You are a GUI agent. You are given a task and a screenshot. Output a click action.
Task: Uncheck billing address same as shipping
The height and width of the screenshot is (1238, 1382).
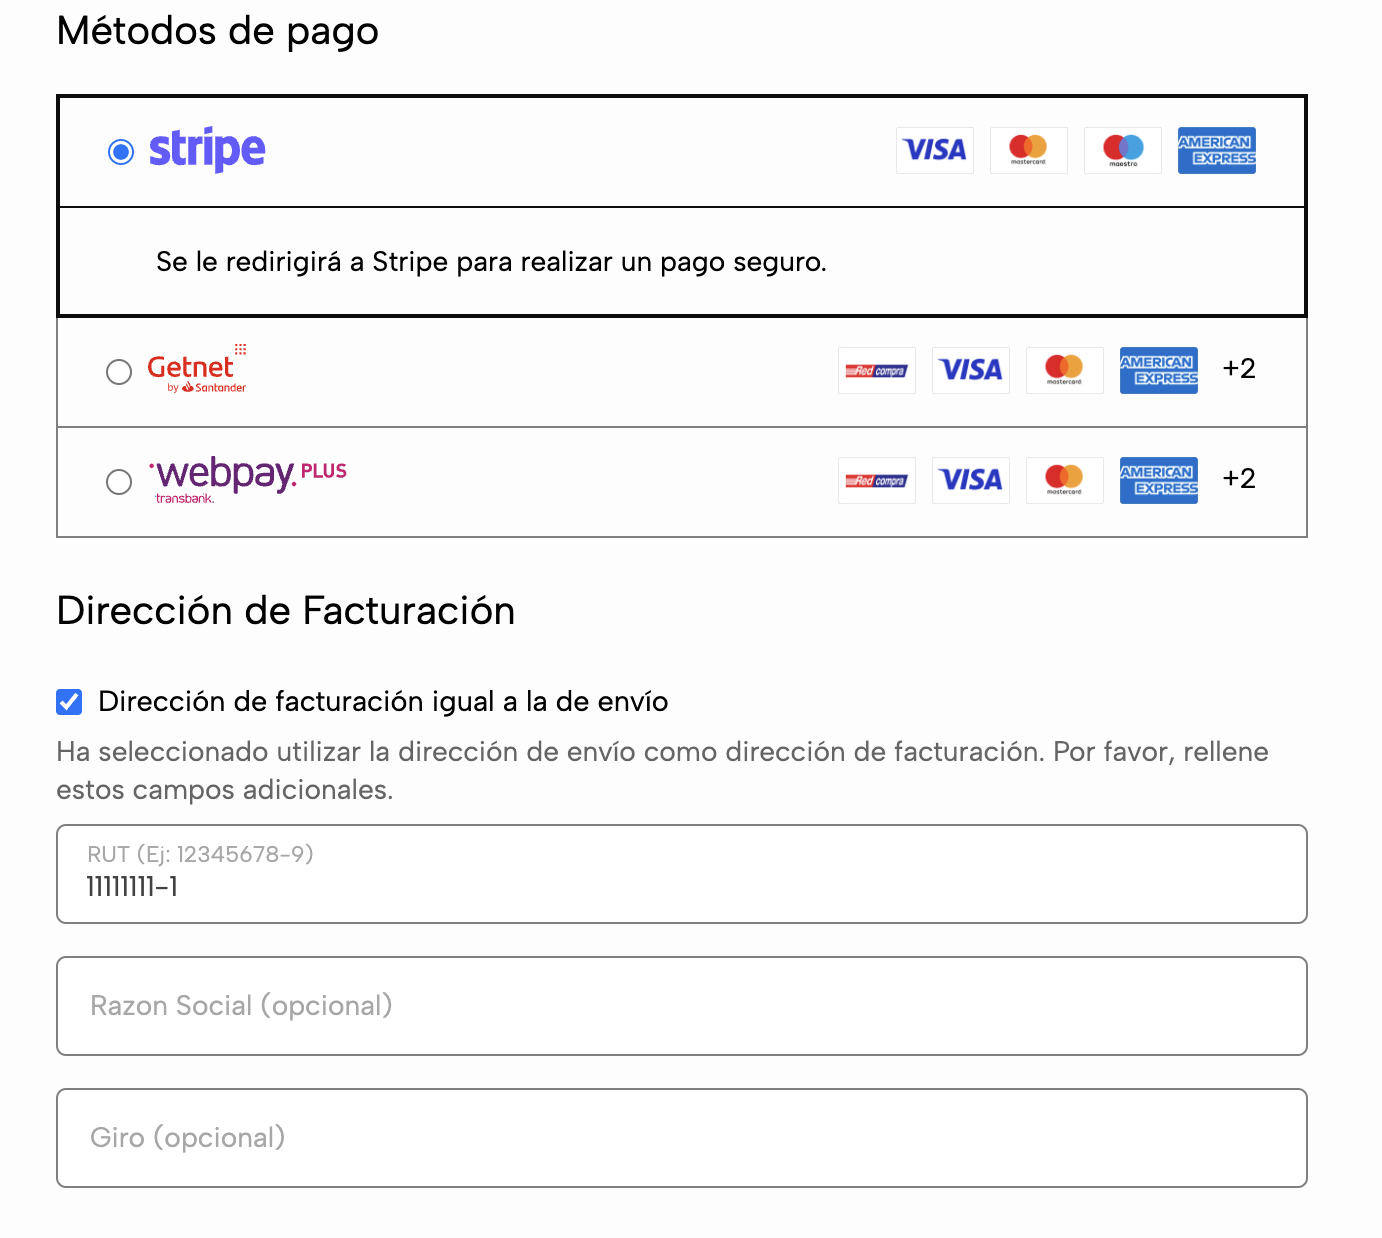69,702
